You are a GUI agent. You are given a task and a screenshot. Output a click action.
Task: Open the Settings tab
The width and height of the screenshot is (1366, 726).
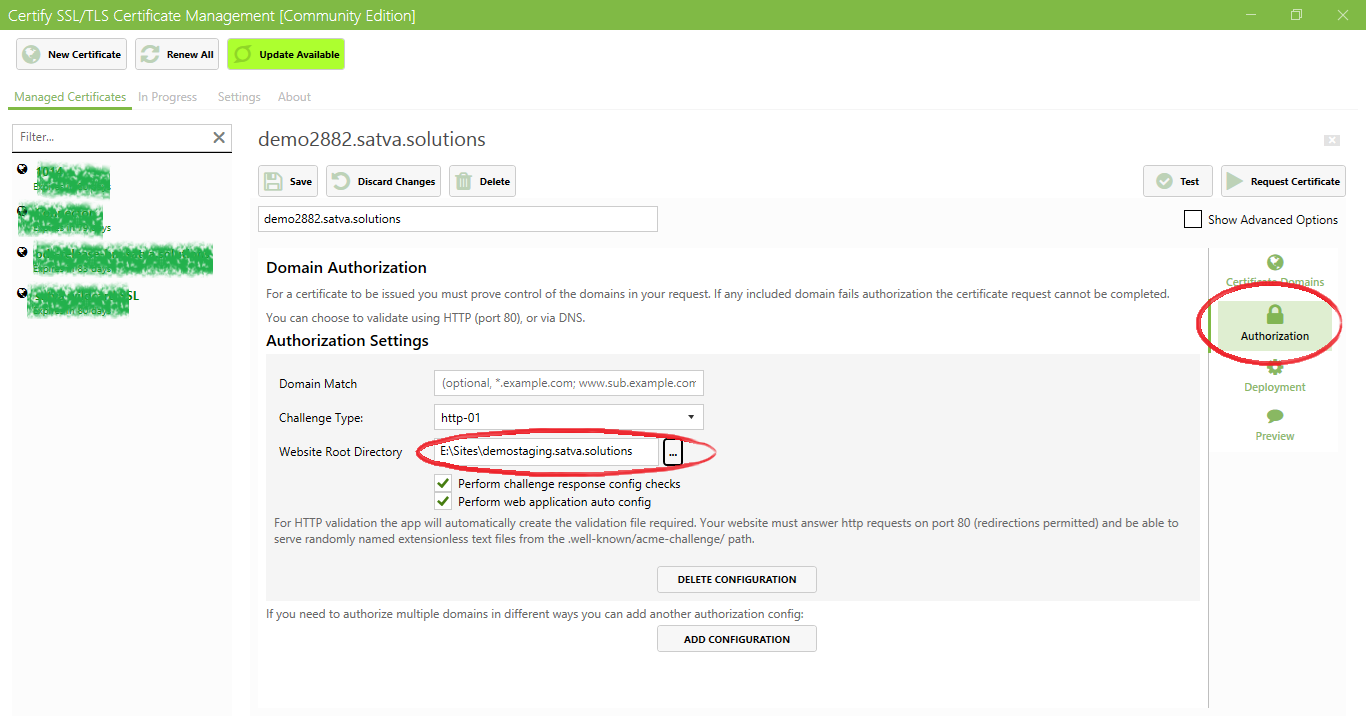[x=238, y=96]
